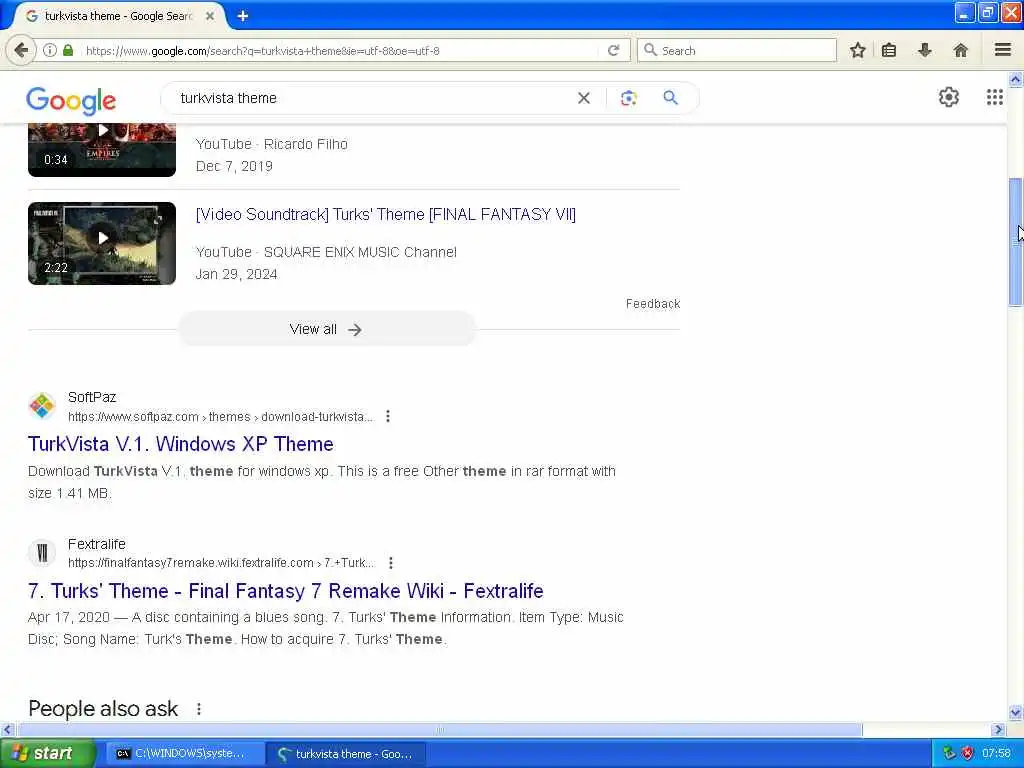Open the browser hamburger menu

tap(1003, 50)
